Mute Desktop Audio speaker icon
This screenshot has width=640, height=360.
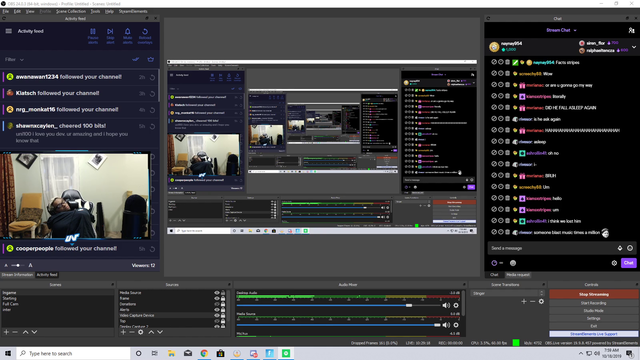coord(446,305)
